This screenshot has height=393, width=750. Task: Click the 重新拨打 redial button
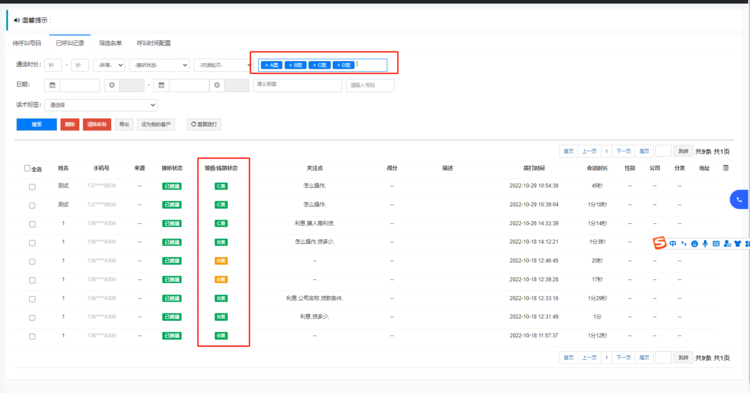point(204,124)
